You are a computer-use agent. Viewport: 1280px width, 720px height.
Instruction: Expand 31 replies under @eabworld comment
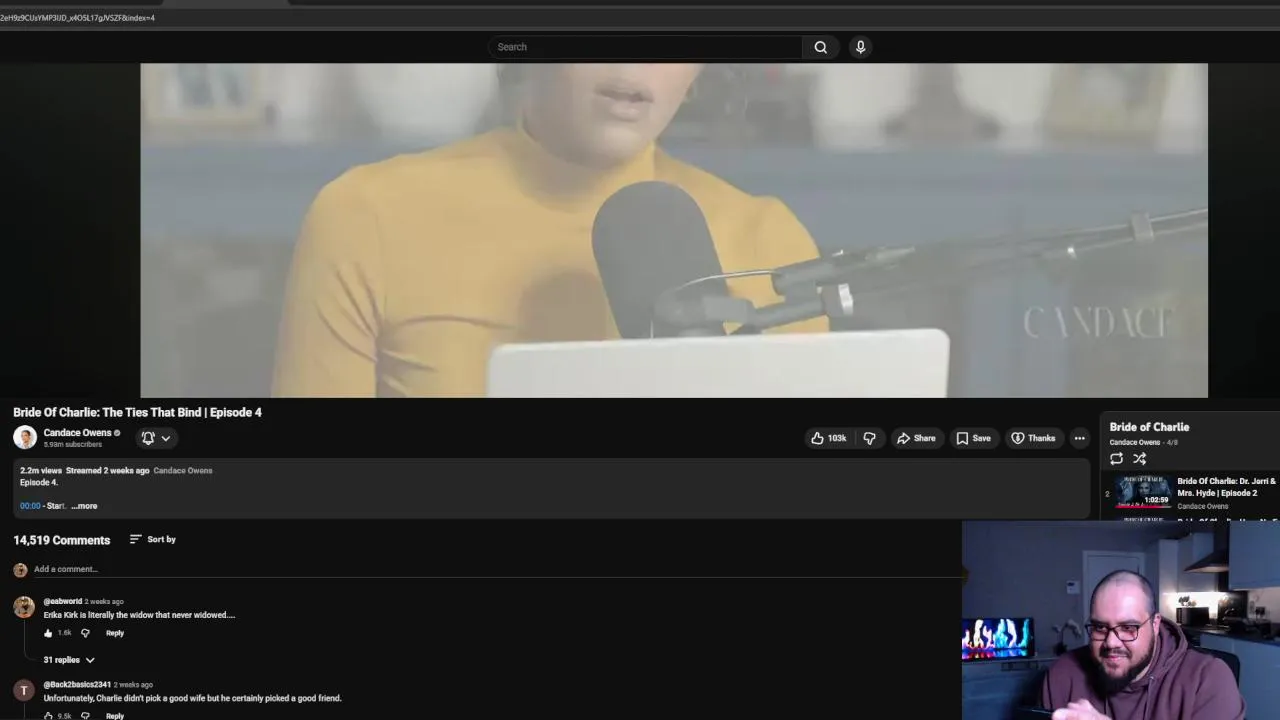[69, 660]
